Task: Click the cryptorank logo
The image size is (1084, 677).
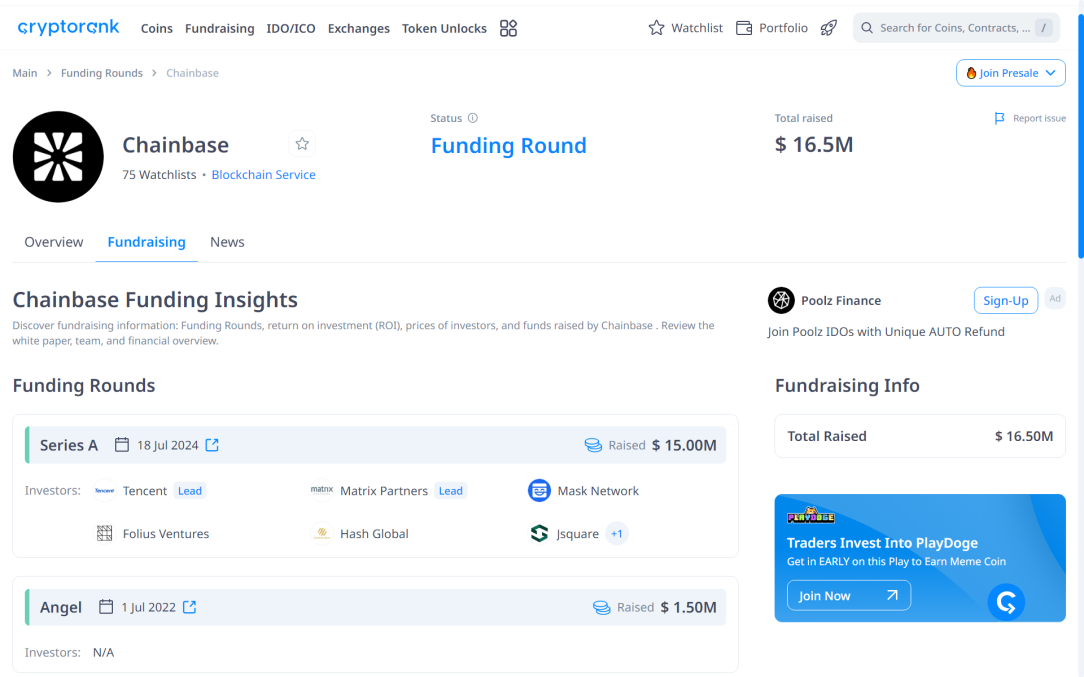Action: click(68, 28)
